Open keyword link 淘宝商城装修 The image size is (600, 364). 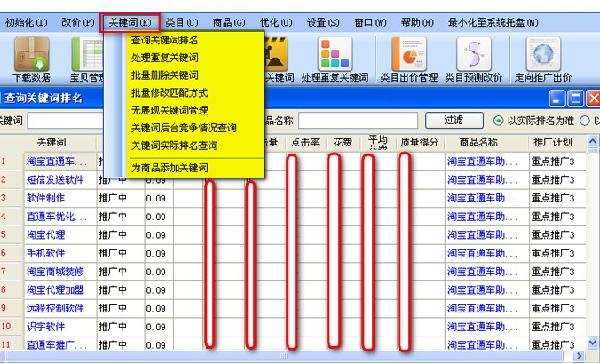tap(55, 271)
